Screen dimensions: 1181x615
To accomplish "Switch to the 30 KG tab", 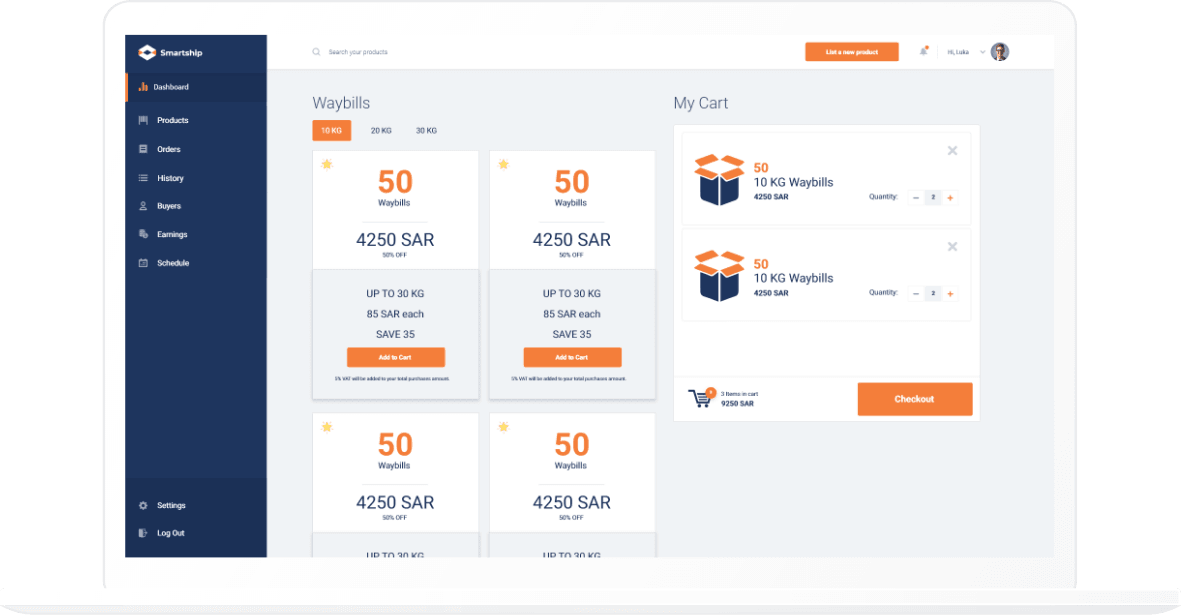I will click(x=426, y=131).
